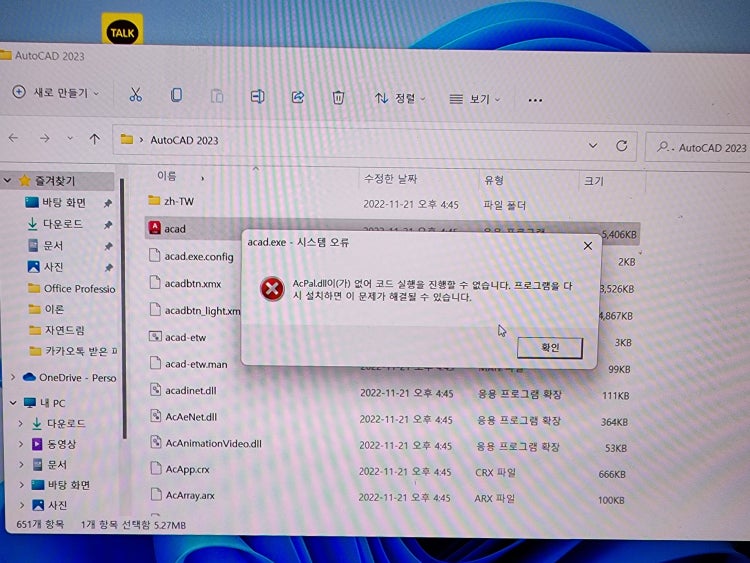Sort by 수정한 날짜 column header
The image size is (750, 563).
(x=390, y=179)
